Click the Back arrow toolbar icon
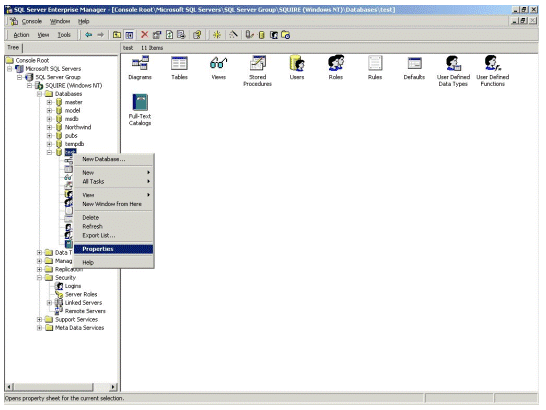The image size is (546, 410). click(x=89, y=35)
